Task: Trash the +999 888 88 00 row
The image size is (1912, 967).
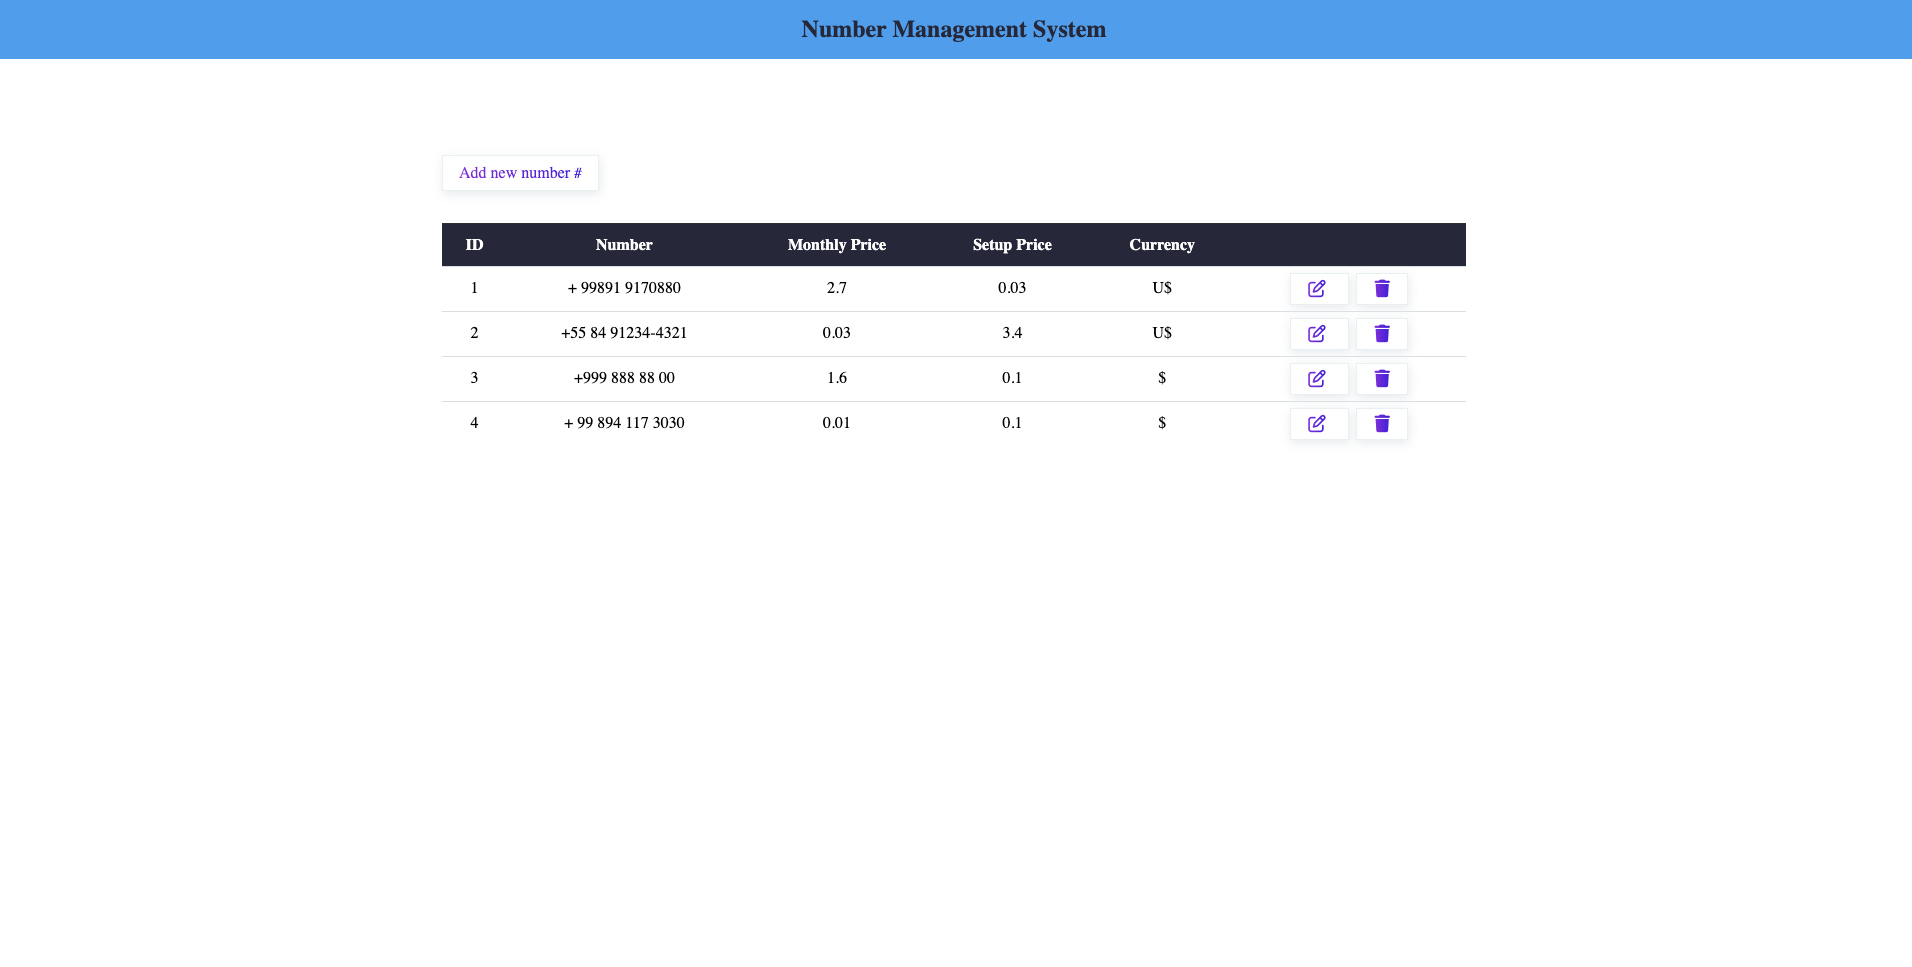Action: click(1382, 379)
